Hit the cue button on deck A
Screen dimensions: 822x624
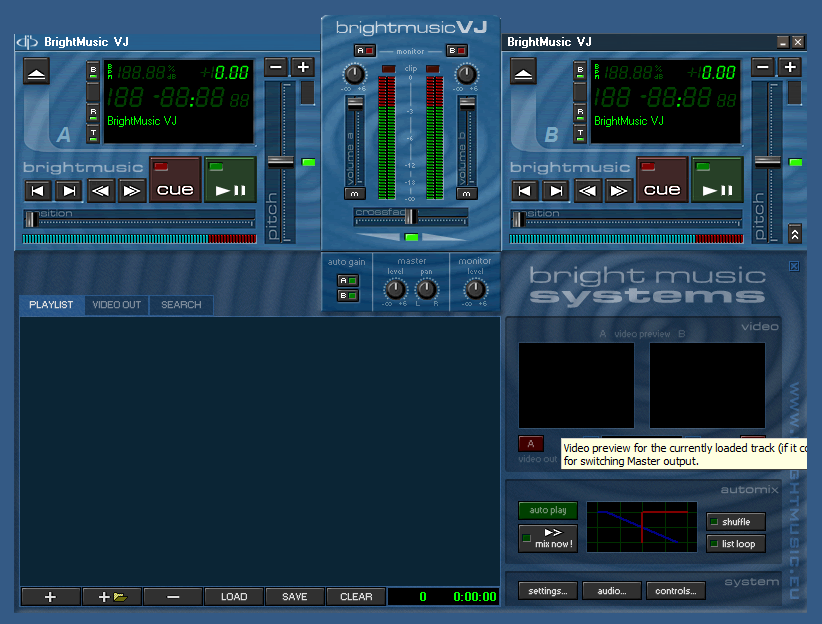click(175, 179)
